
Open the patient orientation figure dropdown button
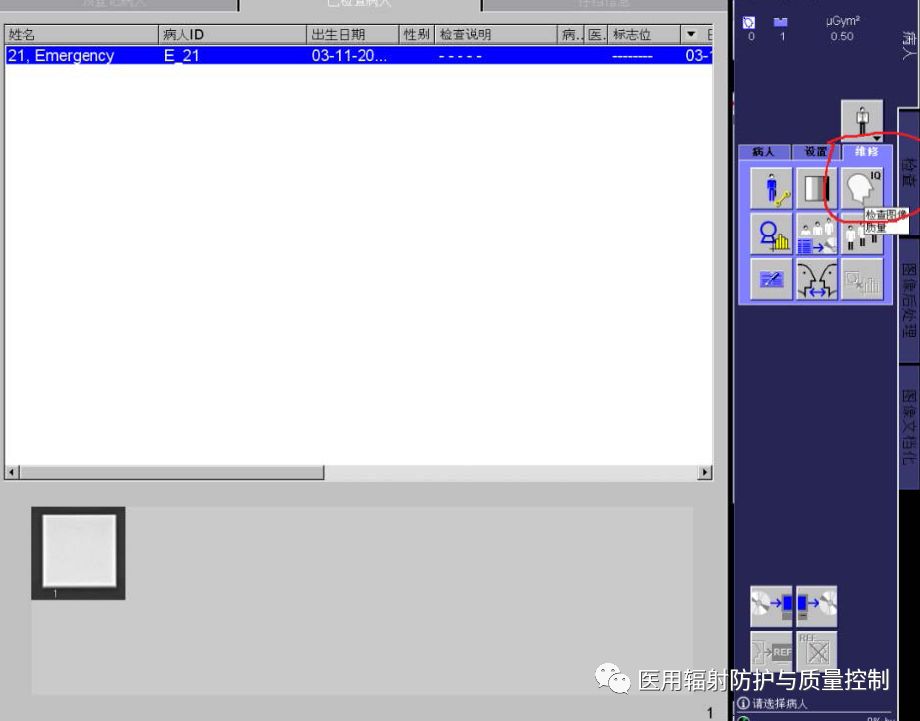click(861, 121)
